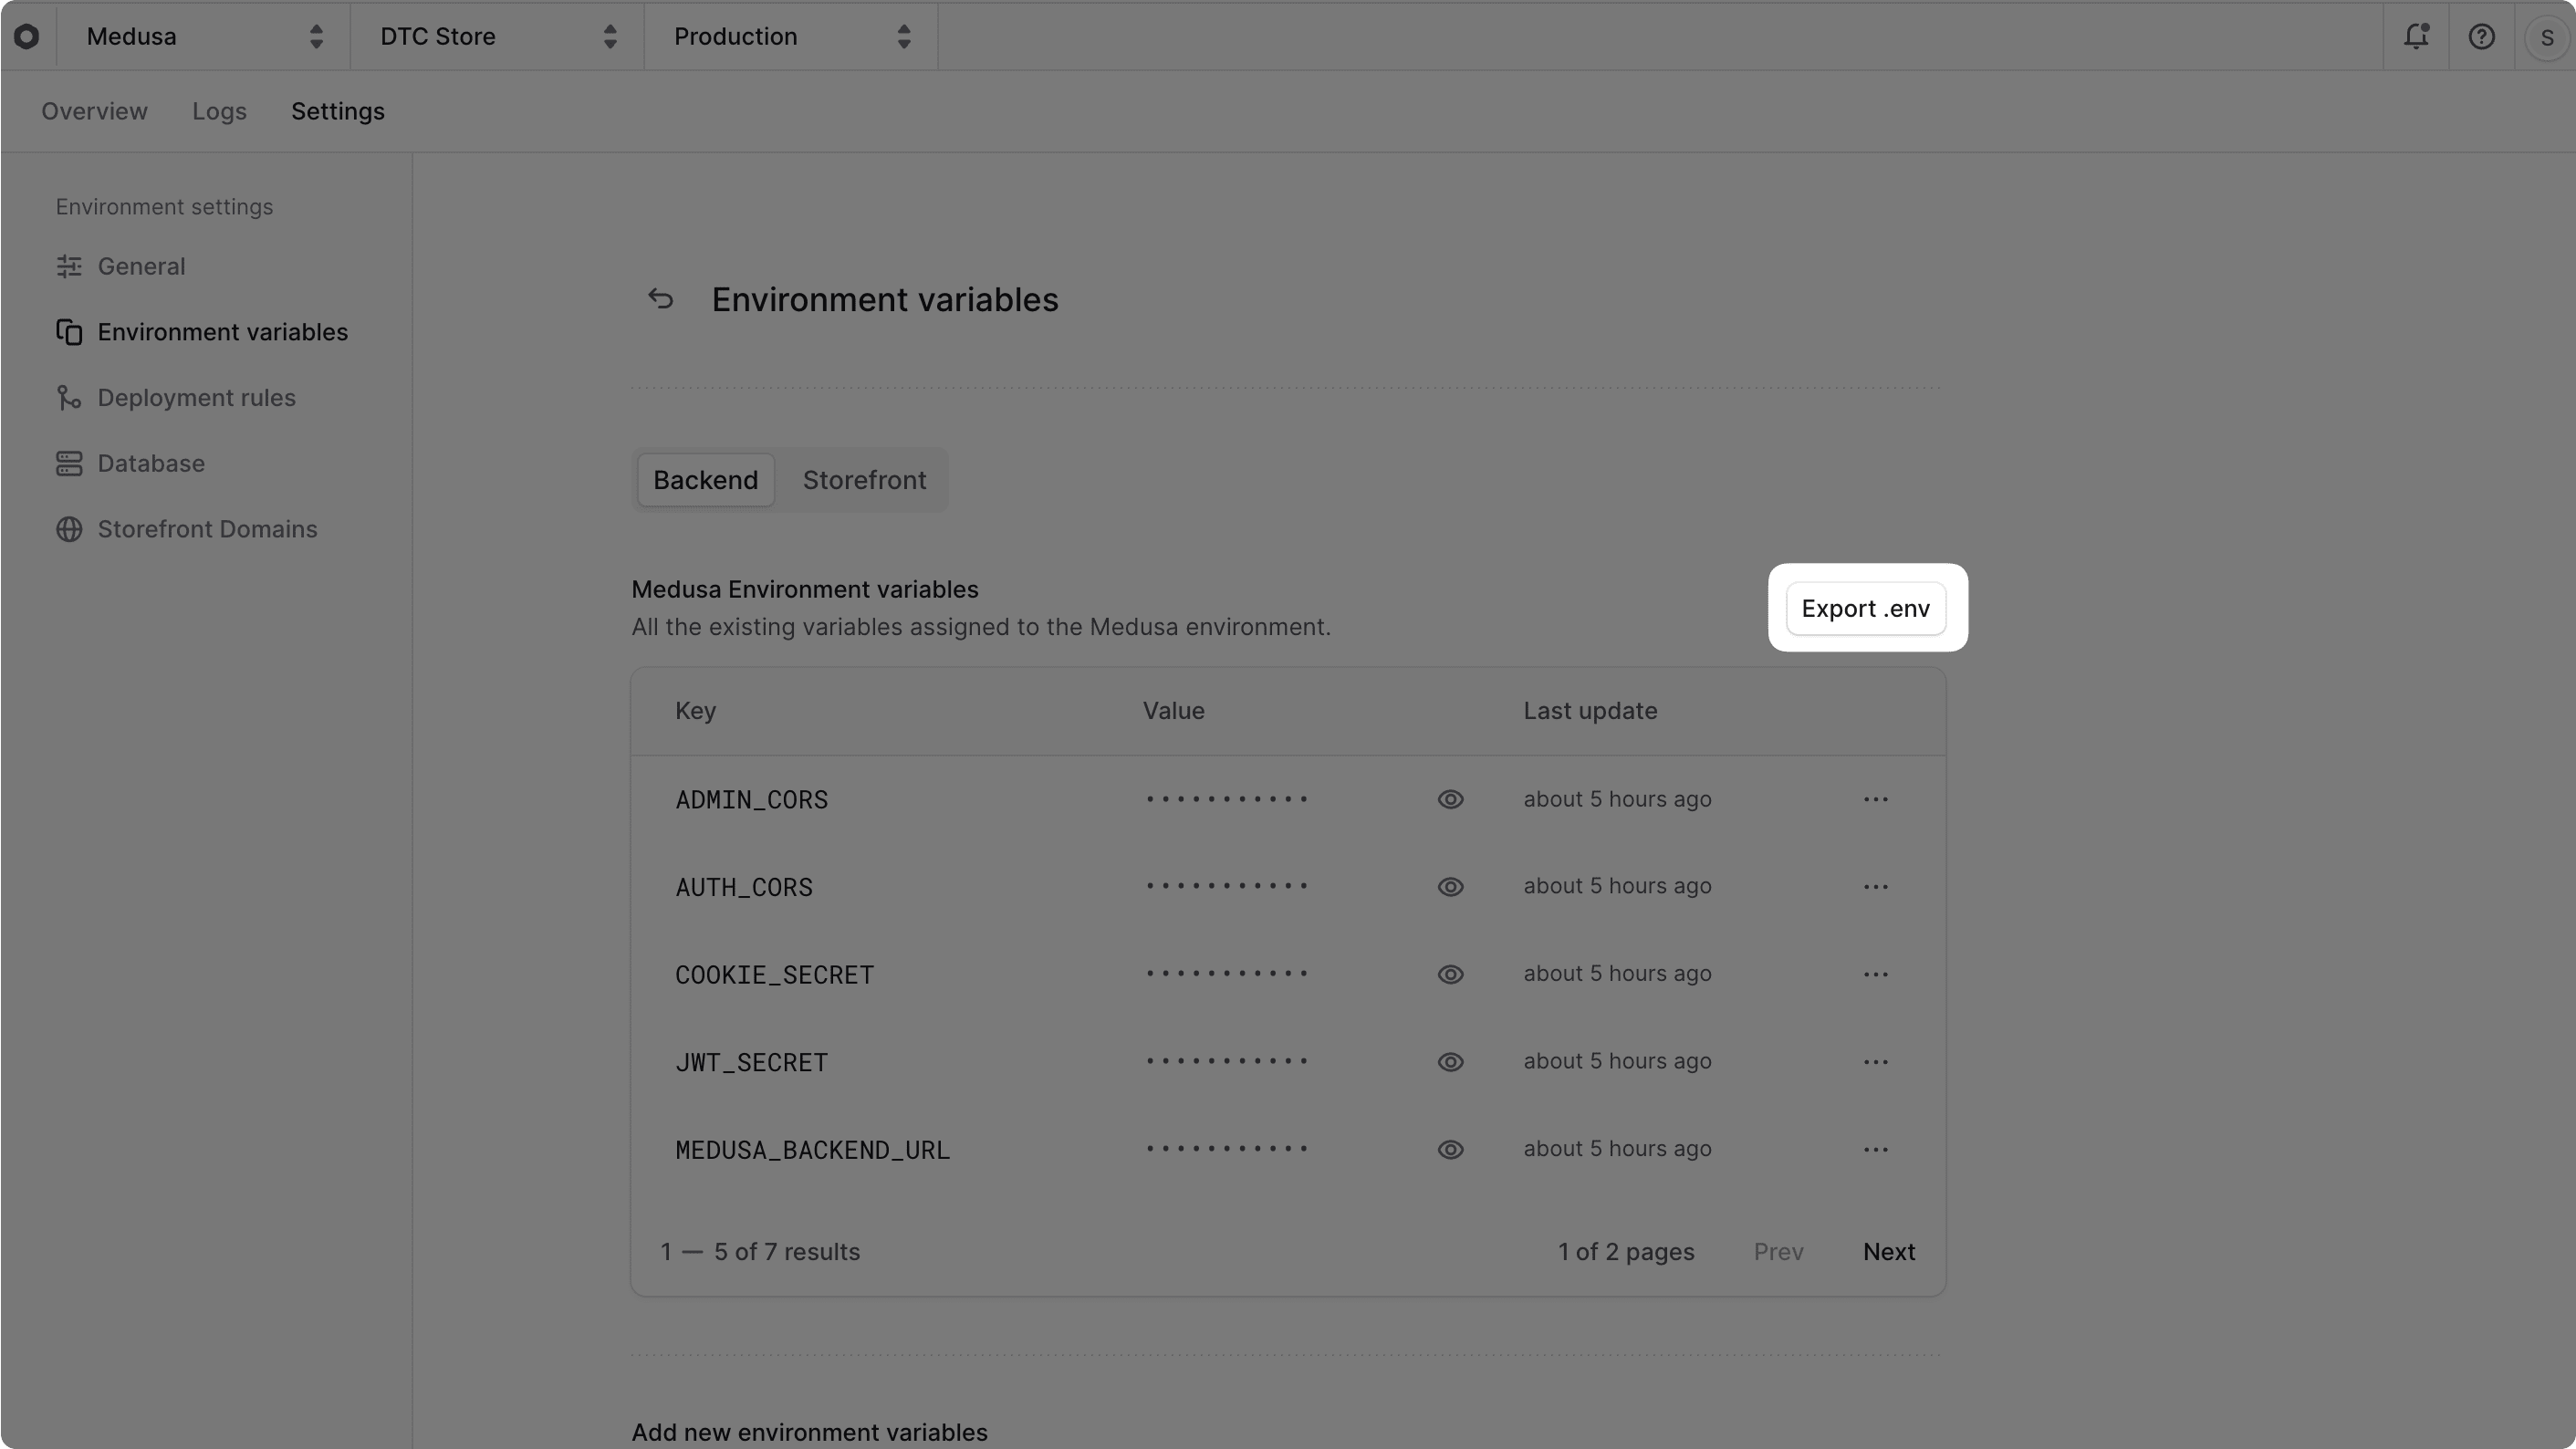Show the COOKIE_SECRET value
The height and width of the screenshot is (1449, 2576).
(1450, 974)
